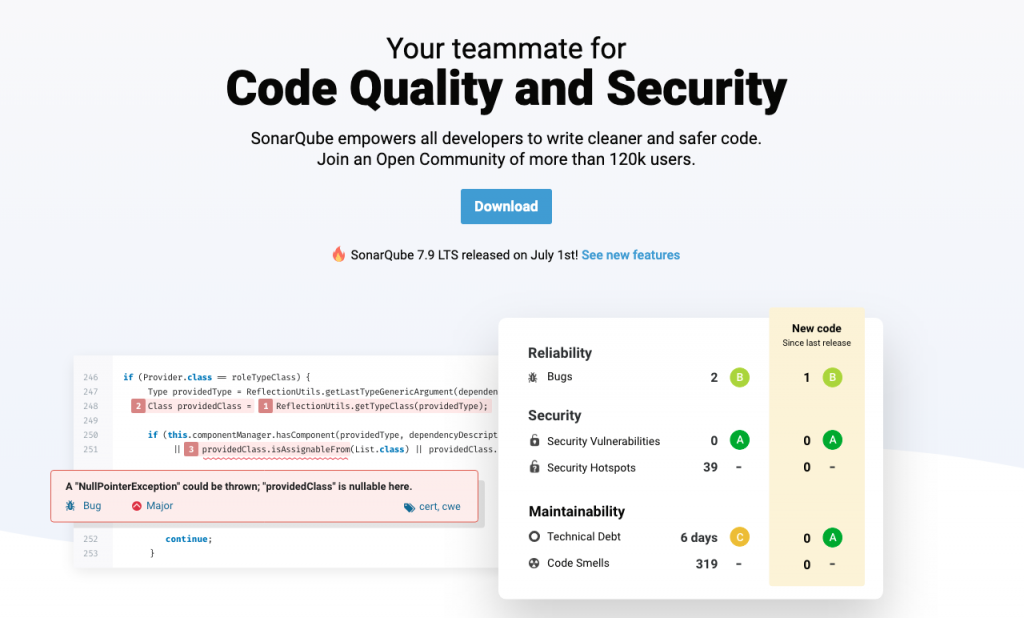The width and height of the screenshot is (1024, 618).
Task: Click issue marker 2 on line 248
Action: pyautogui.click(x=138, y=406)
